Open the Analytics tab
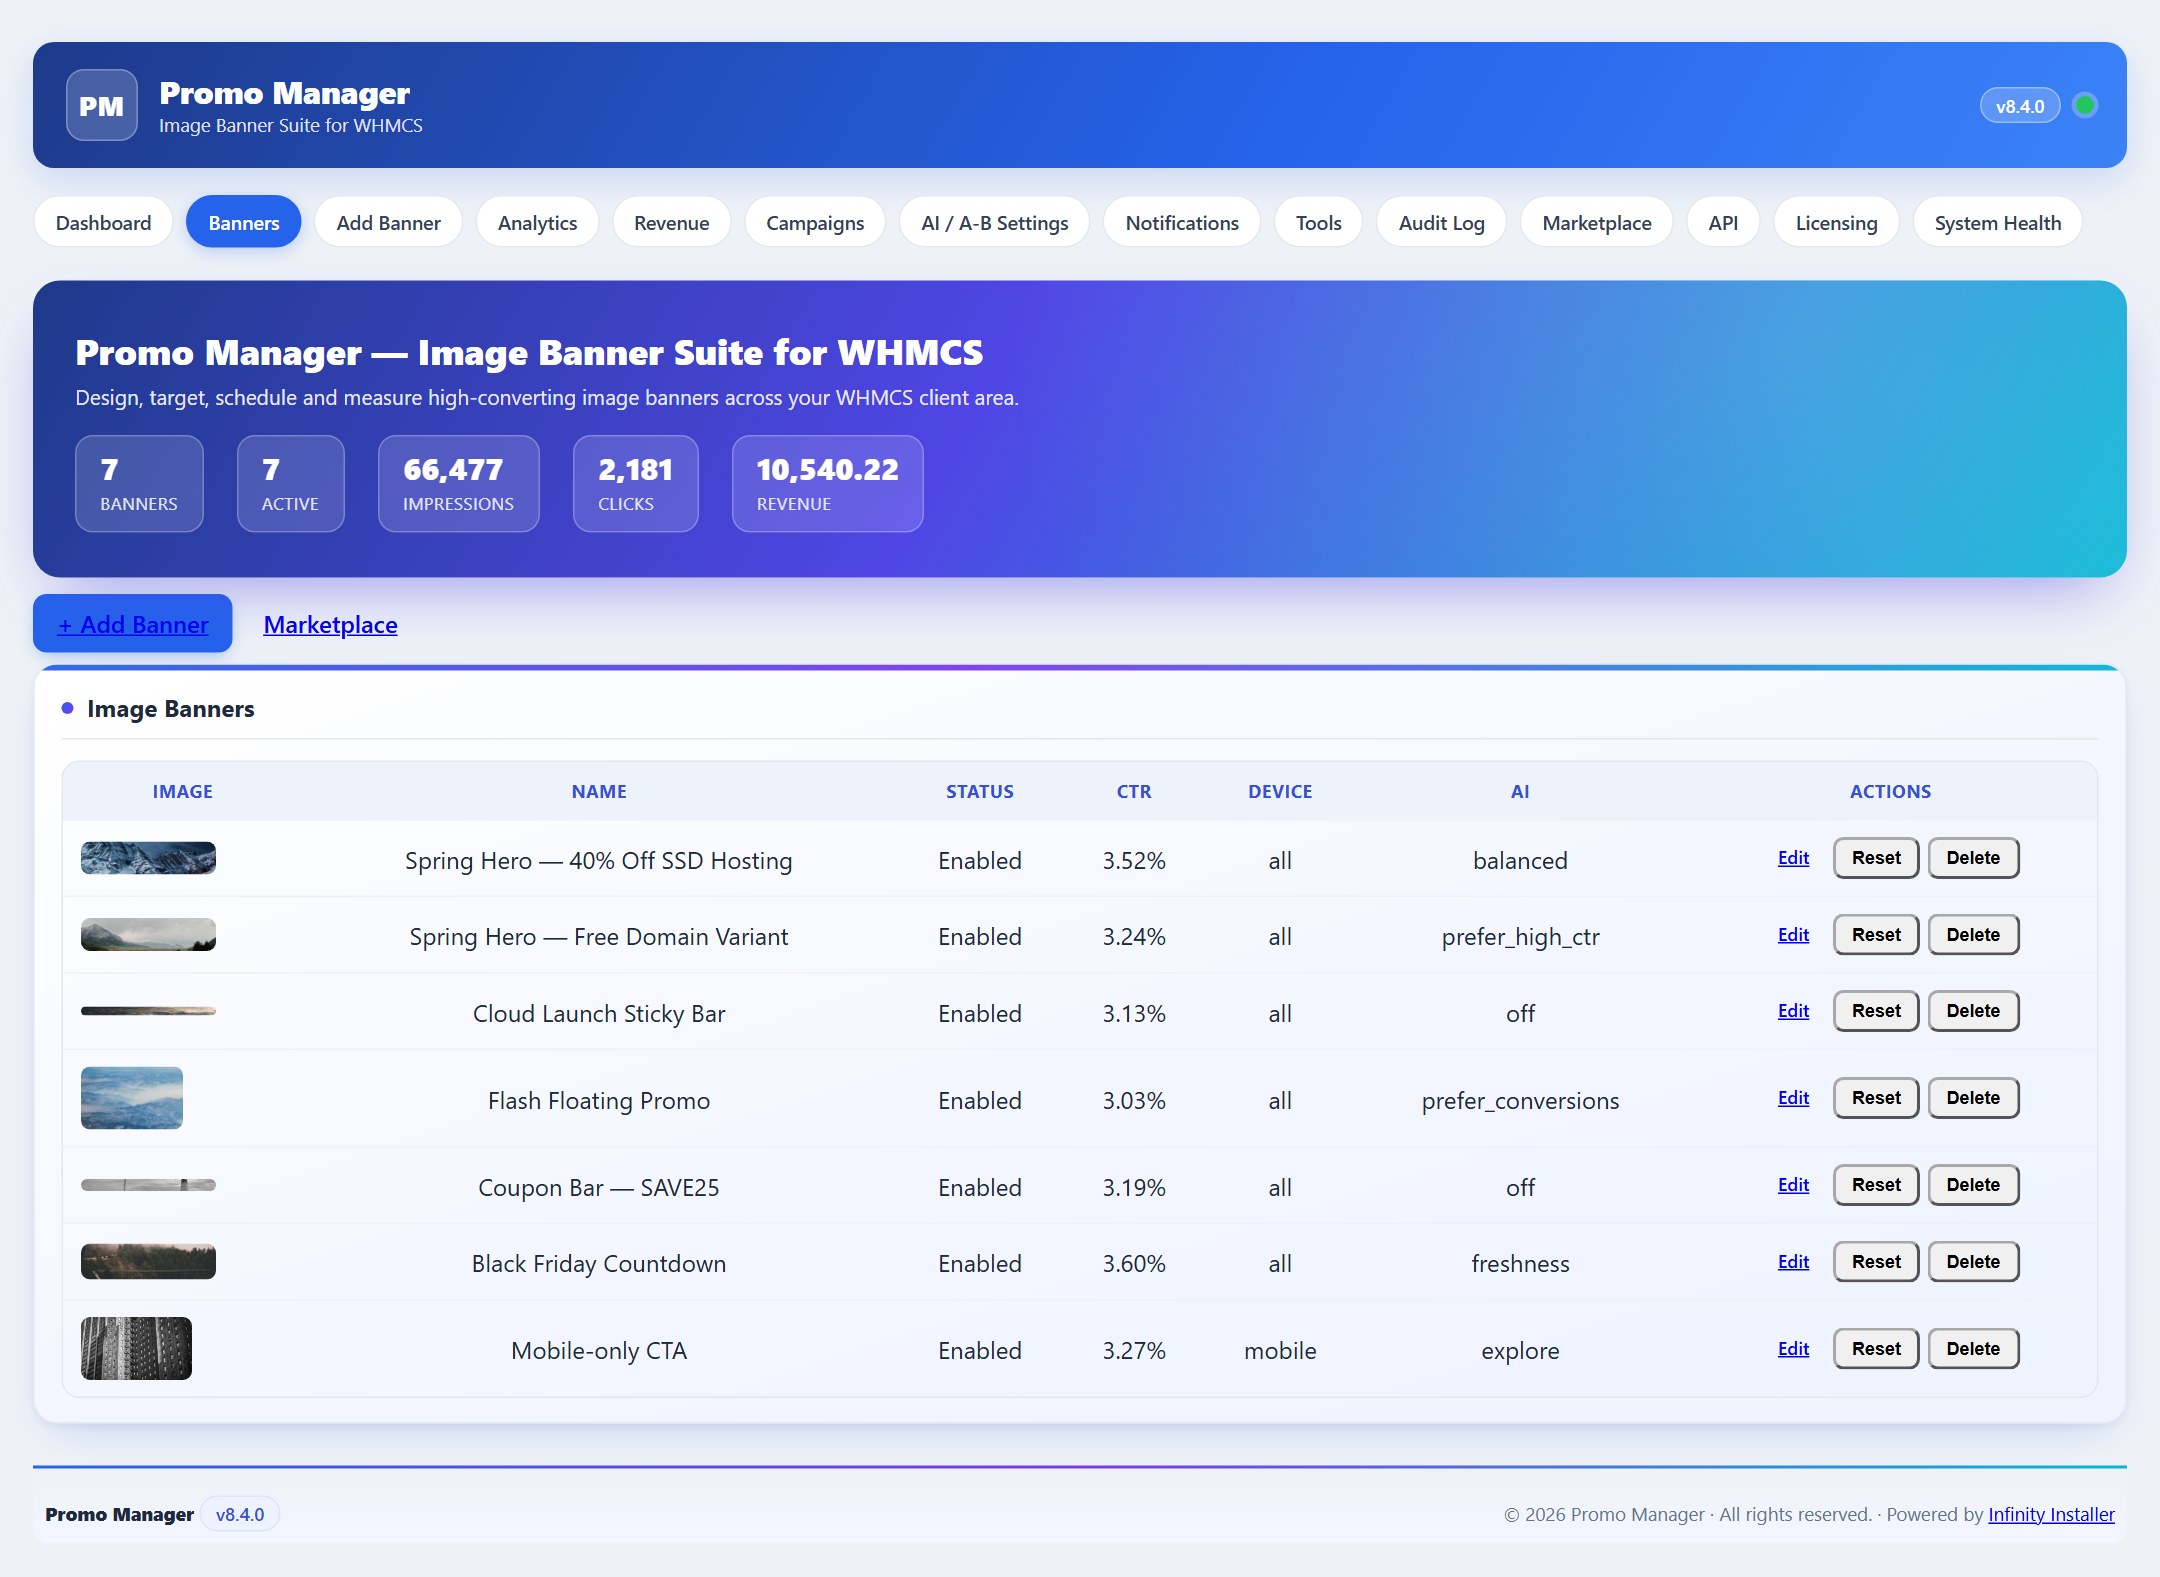Screen dimensions: 2160x1577 [537, 222]
